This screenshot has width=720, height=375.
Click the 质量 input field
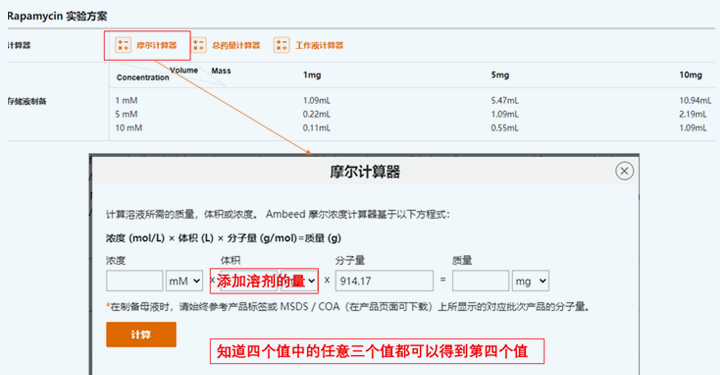pyautogui.click(x=480, y=280)
